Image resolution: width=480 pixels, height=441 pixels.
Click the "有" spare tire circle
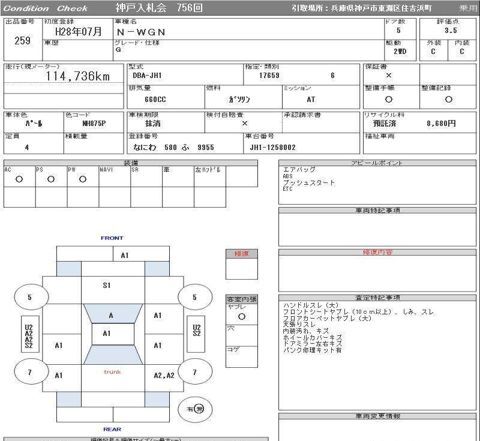pyautogui.click(x=195, y=409)
